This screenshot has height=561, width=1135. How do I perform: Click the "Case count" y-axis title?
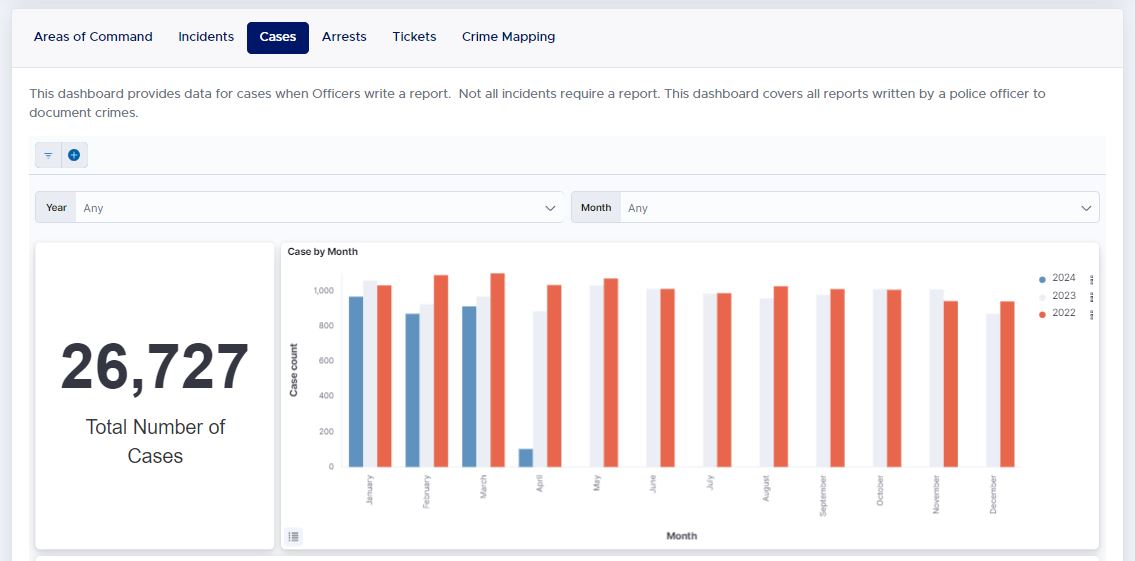click(x=294, y=369)
